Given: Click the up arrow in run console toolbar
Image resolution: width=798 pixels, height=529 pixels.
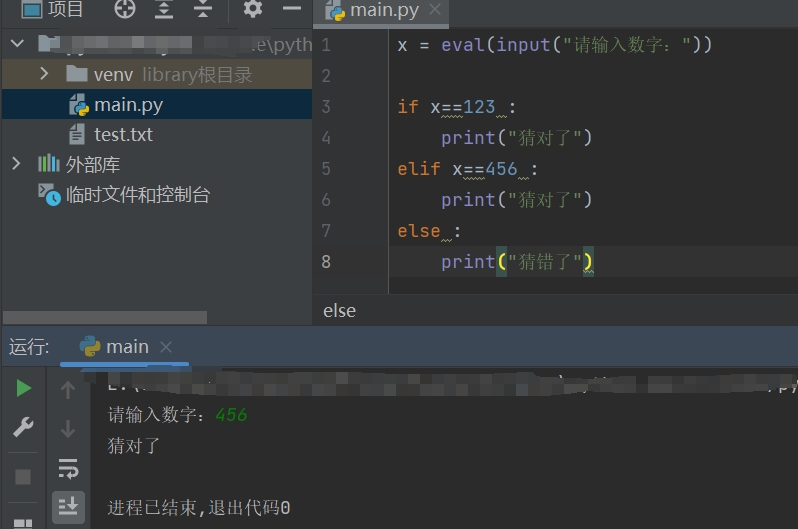Looking at the screenshot, I should pyautogui.click(x=68, y=390).
